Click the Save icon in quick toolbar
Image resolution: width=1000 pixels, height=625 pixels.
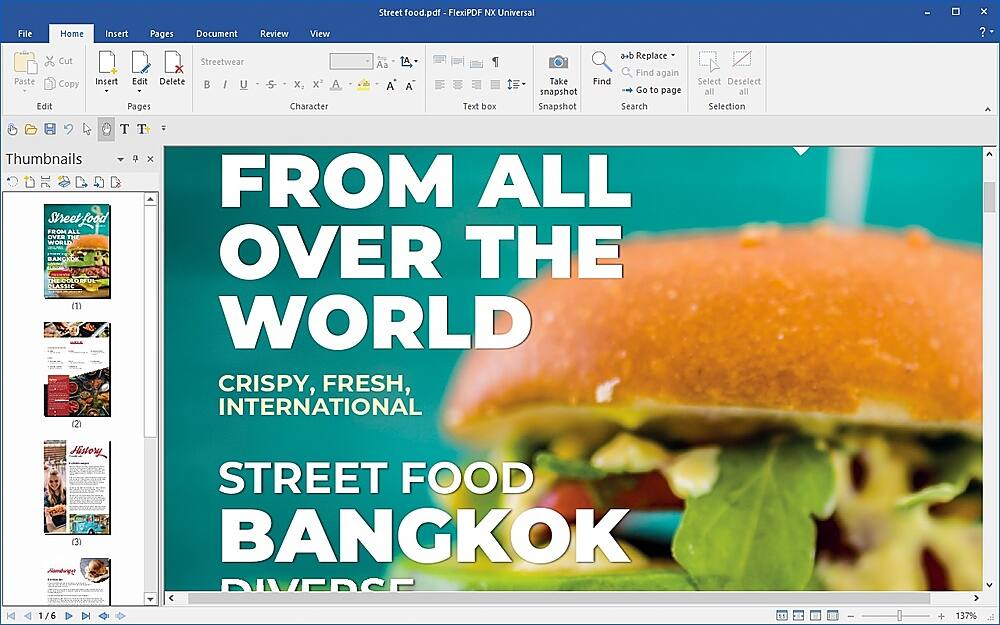tap(50, 129)
